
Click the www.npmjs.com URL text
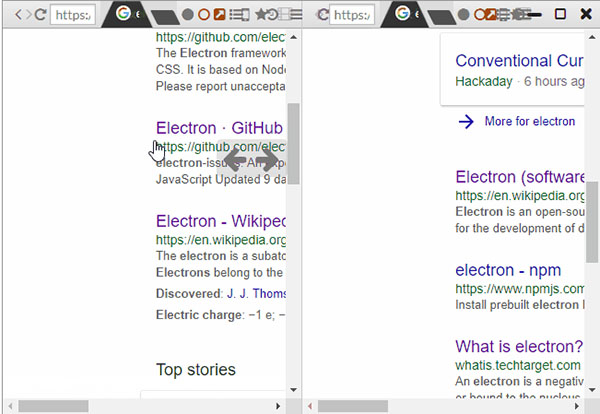click(x=520, y=289)
